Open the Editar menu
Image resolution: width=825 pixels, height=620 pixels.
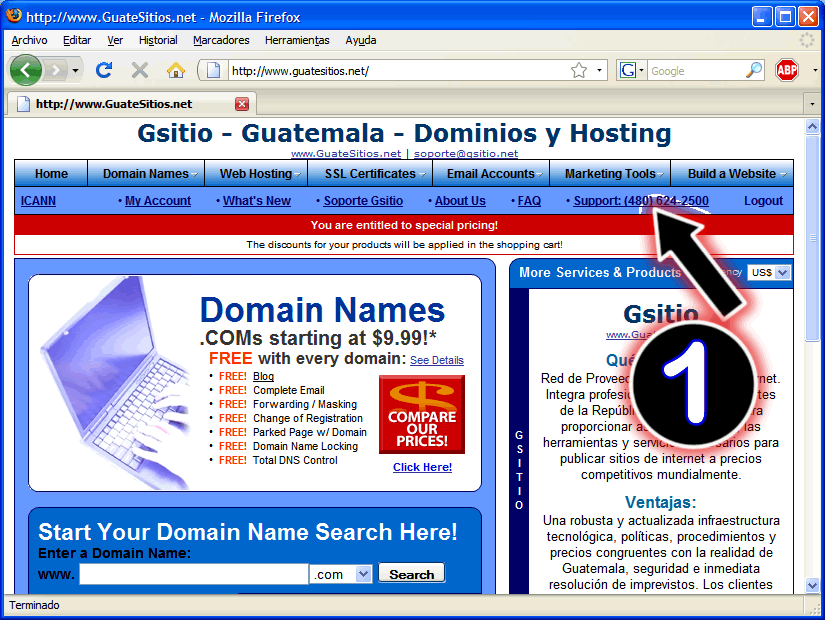pos(77,40)
